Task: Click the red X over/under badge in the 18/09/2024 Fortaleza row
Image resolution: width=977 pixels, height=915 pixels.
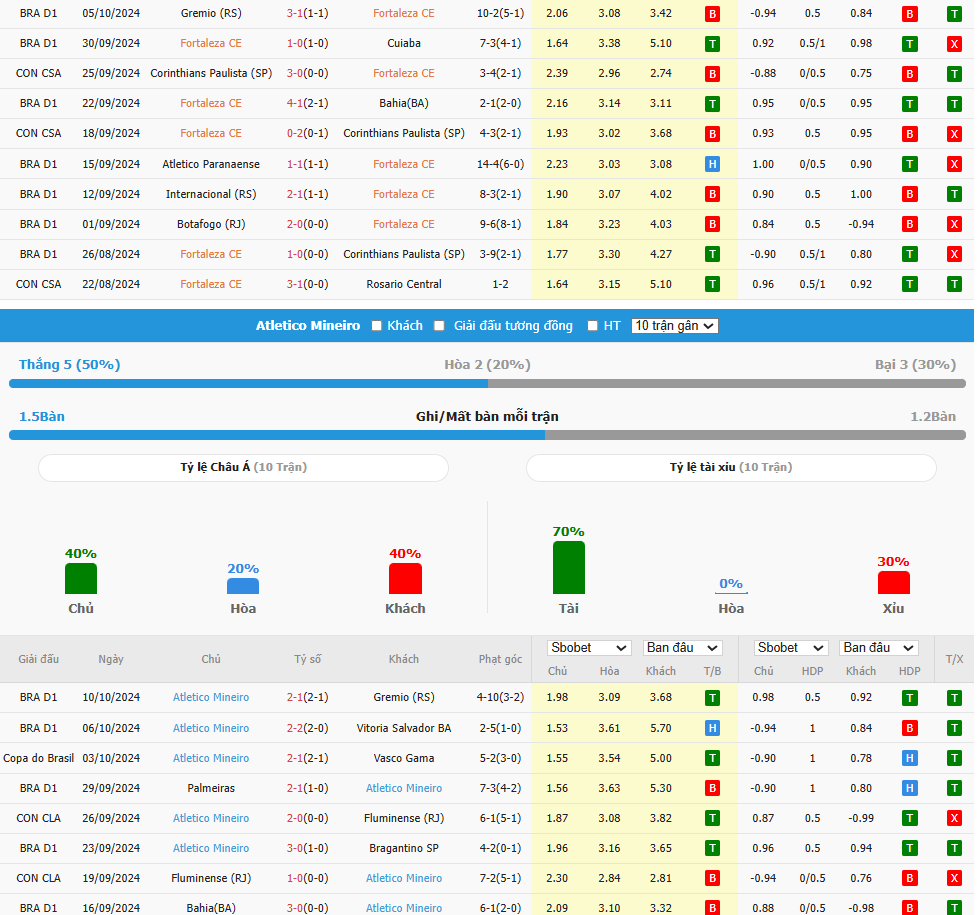Action: pos(954,133)
